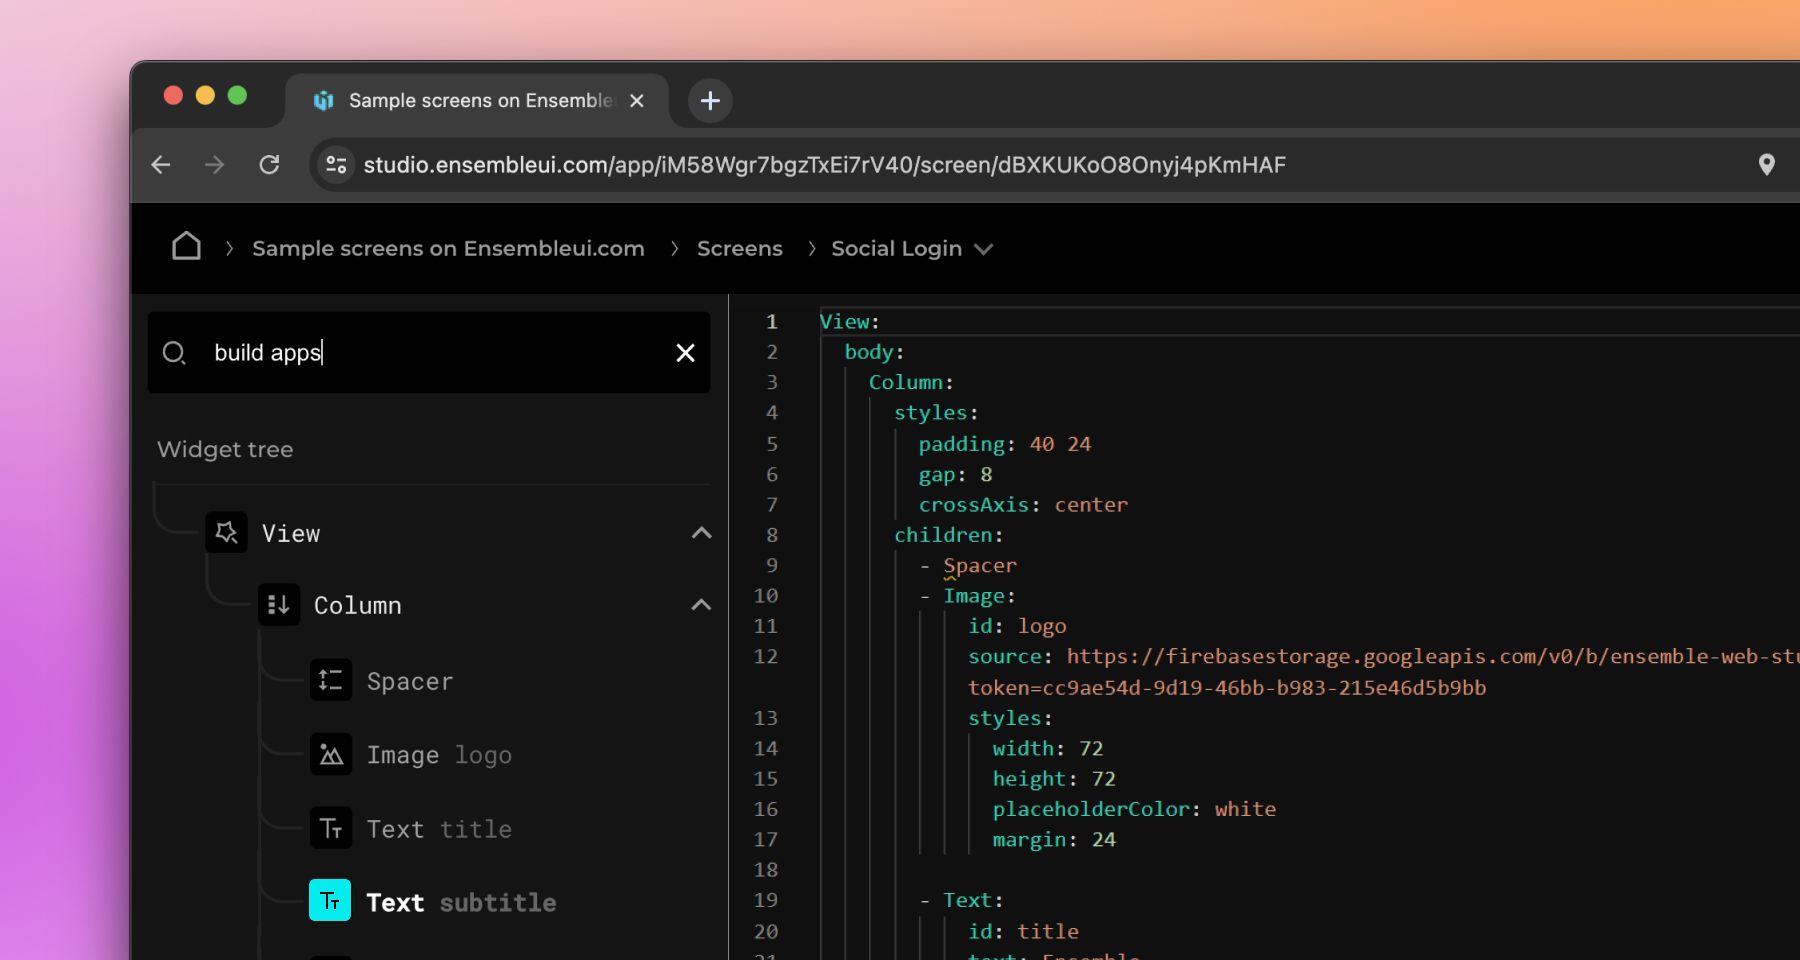Open Sample screens on Ensembleui.com breadcrumb

pyautogui.click(x=448, y=248)
